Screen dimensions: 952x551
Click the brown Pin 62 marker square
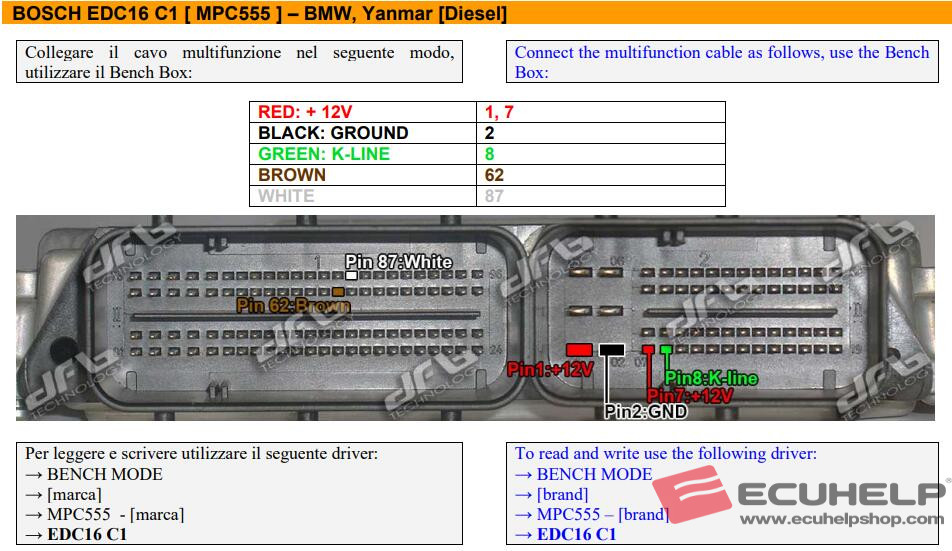(x=338, y=292)
